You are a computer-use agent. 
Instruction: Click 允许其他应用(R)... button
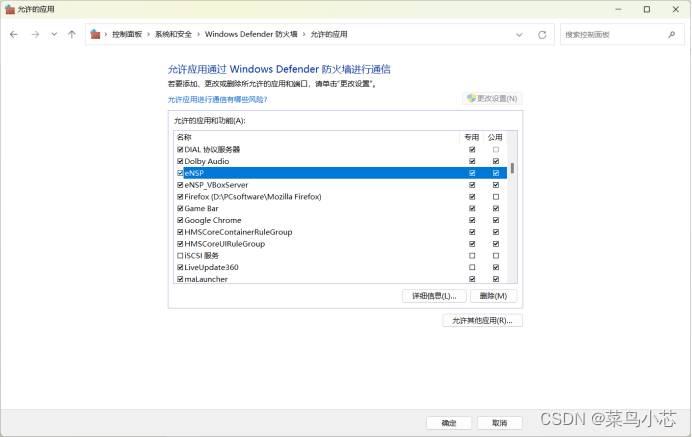point(482,320)
